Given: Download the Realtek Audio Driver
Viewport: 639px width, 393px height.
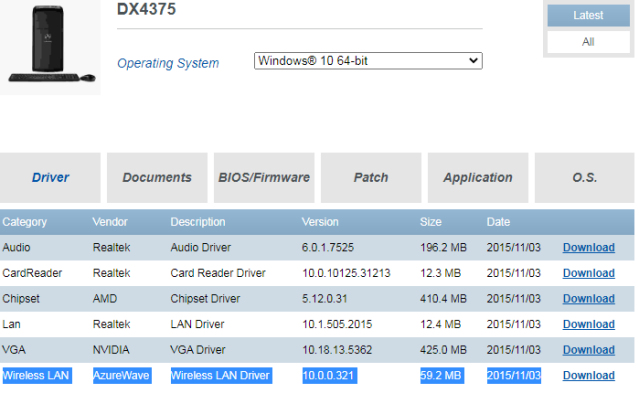Looking at the screenshot, I should [x=588, y=247].
